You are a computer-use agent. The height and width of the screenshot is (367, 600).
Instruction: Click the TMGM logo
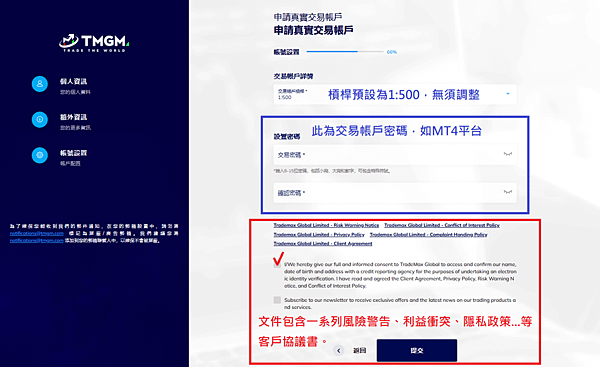[94, 42]
